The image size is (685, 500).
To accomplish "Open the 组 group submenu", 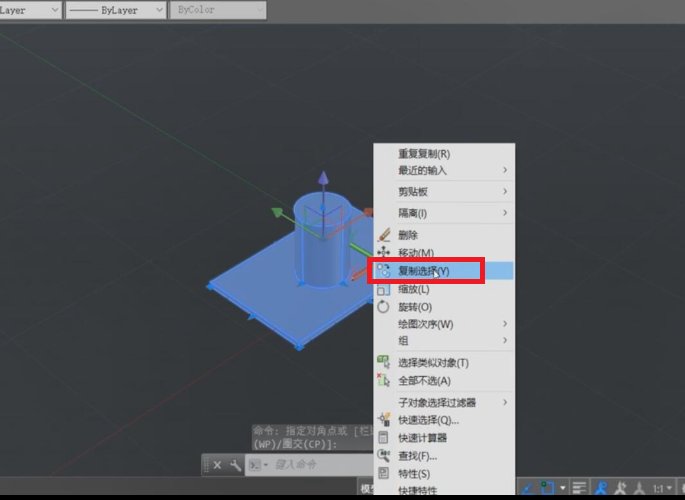I will (x=444, y=340).
